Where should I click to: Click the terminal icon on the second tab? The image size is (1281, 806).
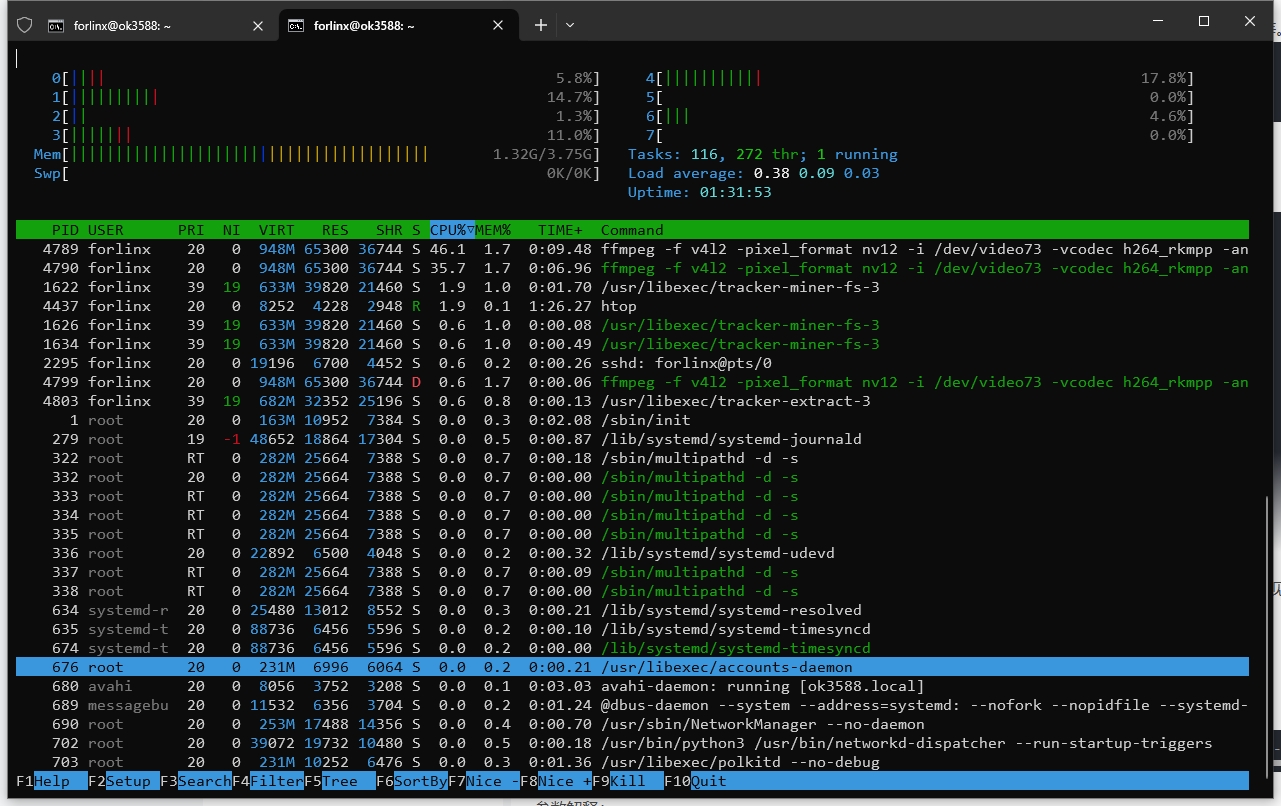[x=296, y=26]
